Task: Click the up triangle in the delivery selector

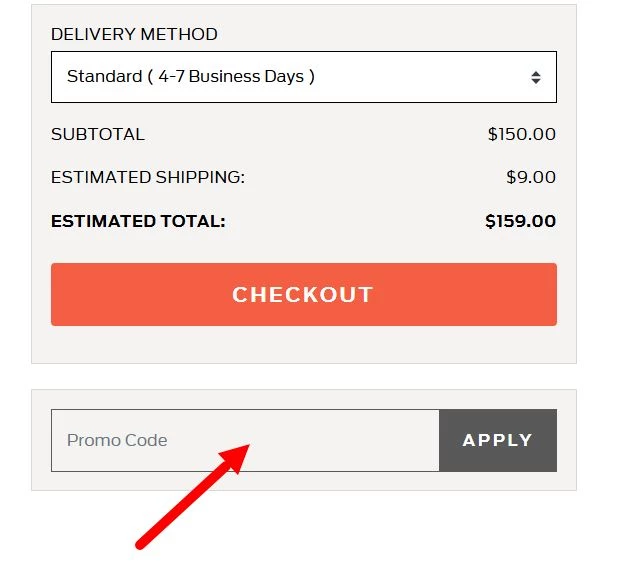Action: 536,72
